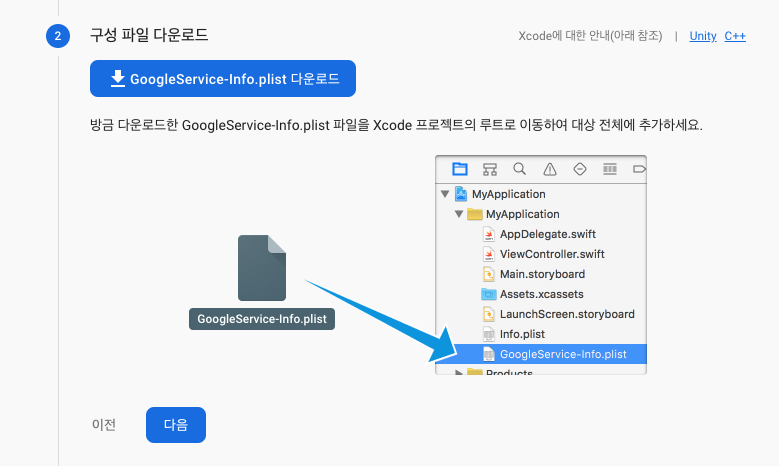
Task: Open the C++ link
Action: [x=735, y=36]
